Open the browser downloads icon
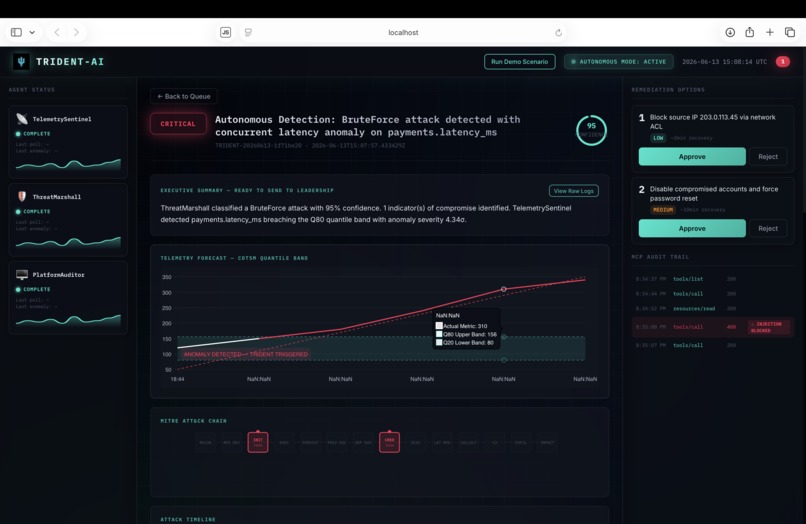This screenshot has width=806, height=524. [x=730, y=32]
